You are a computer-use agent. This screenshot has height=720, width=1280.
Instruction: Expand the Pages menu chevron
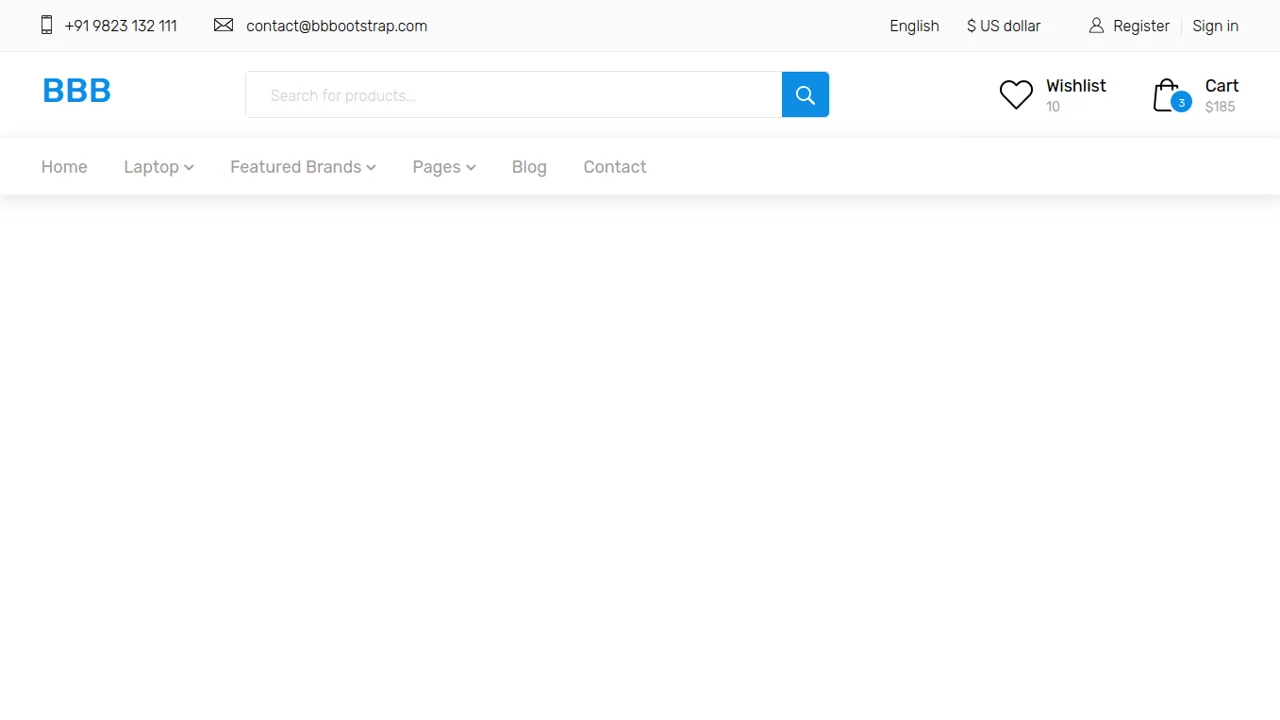point(470,167)
